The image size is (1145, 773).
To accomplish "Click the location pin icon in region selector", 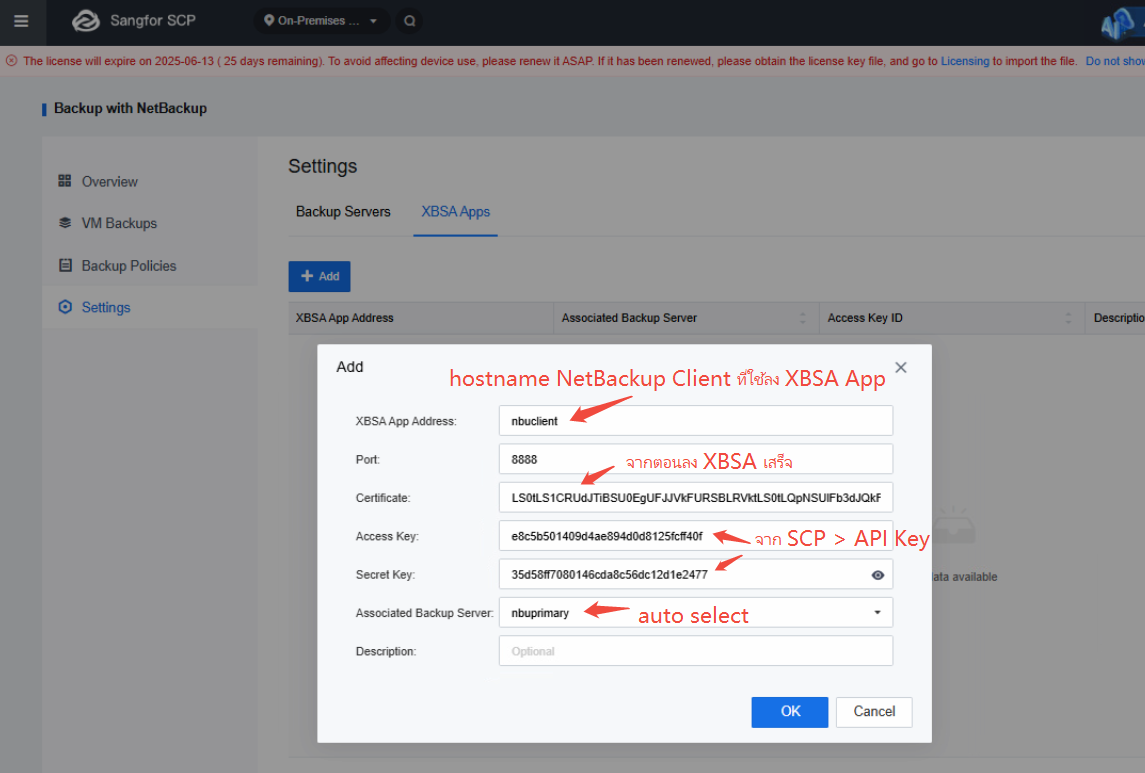I will 269,20.
